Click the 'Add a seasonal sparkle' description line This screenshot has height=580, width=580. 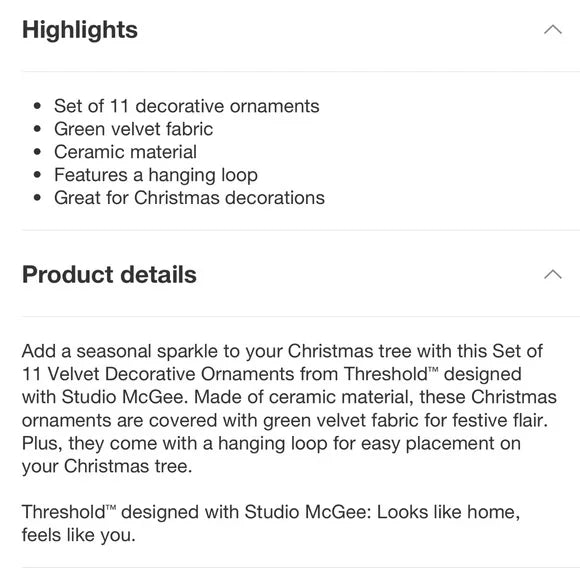tap(282, 351)
